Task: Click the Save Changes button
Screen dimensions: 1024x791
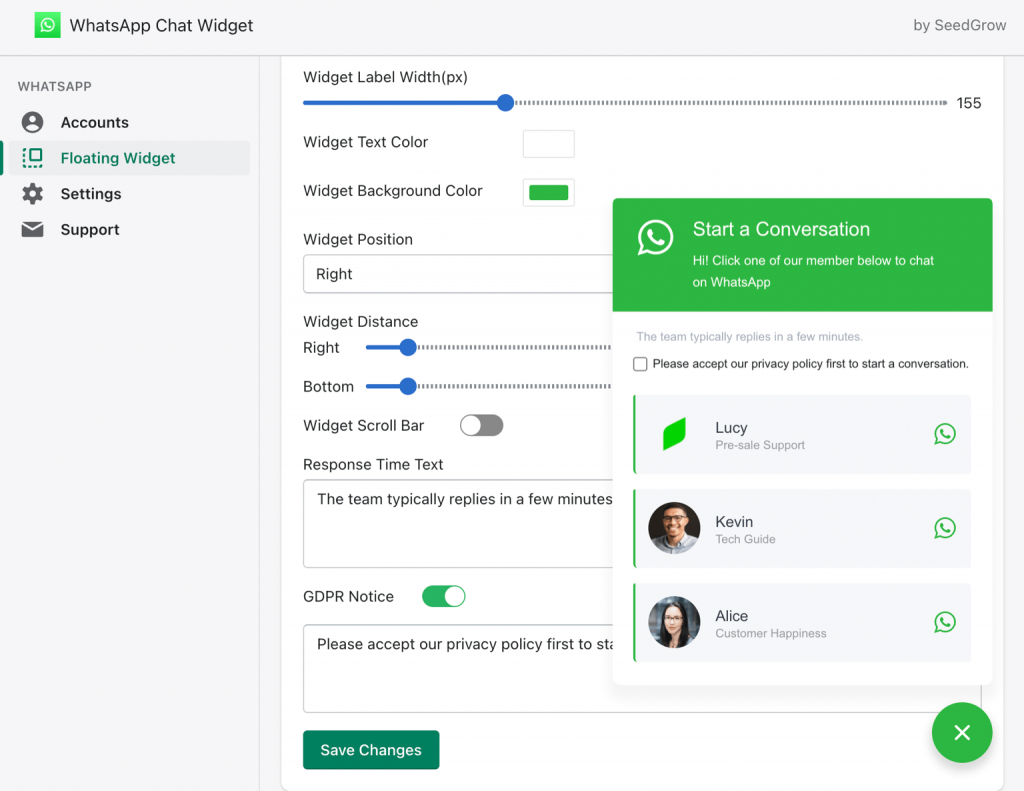Action: tap(370, 749)
